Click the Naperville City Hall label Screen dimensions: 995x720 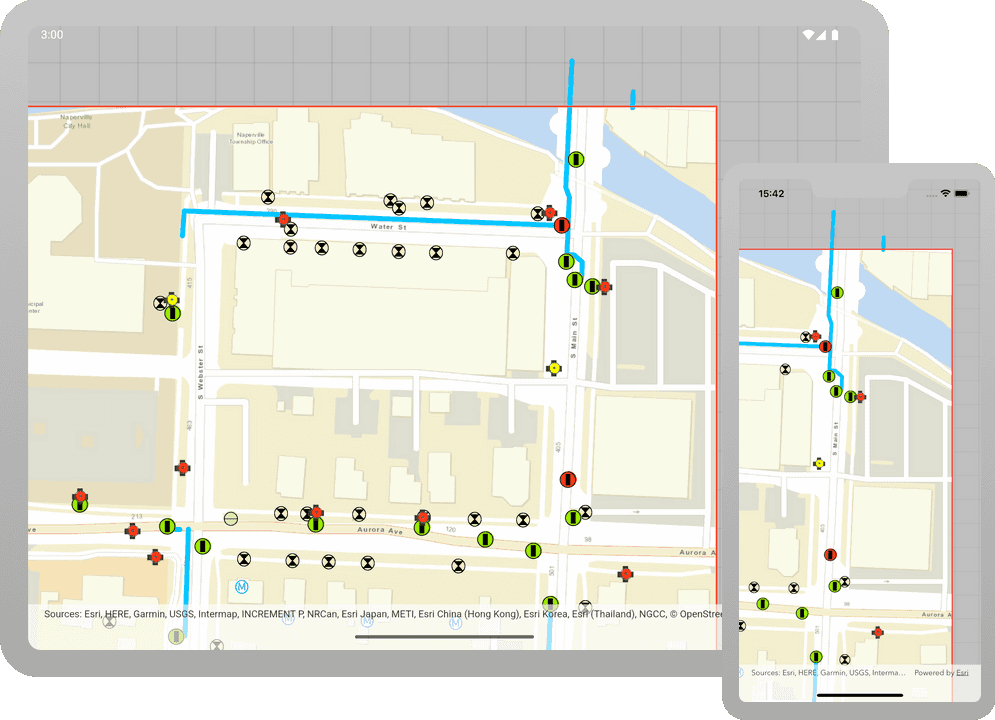pos(76,122)
